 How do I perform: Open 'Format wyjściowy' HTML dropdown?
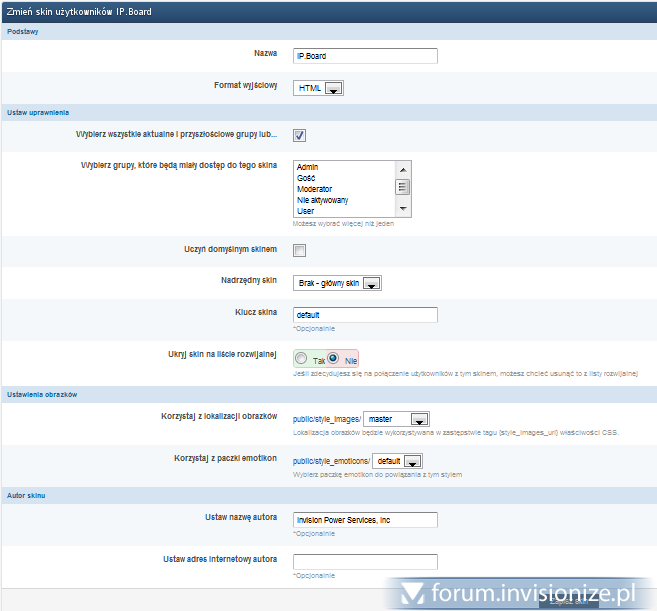coord(319,88)
